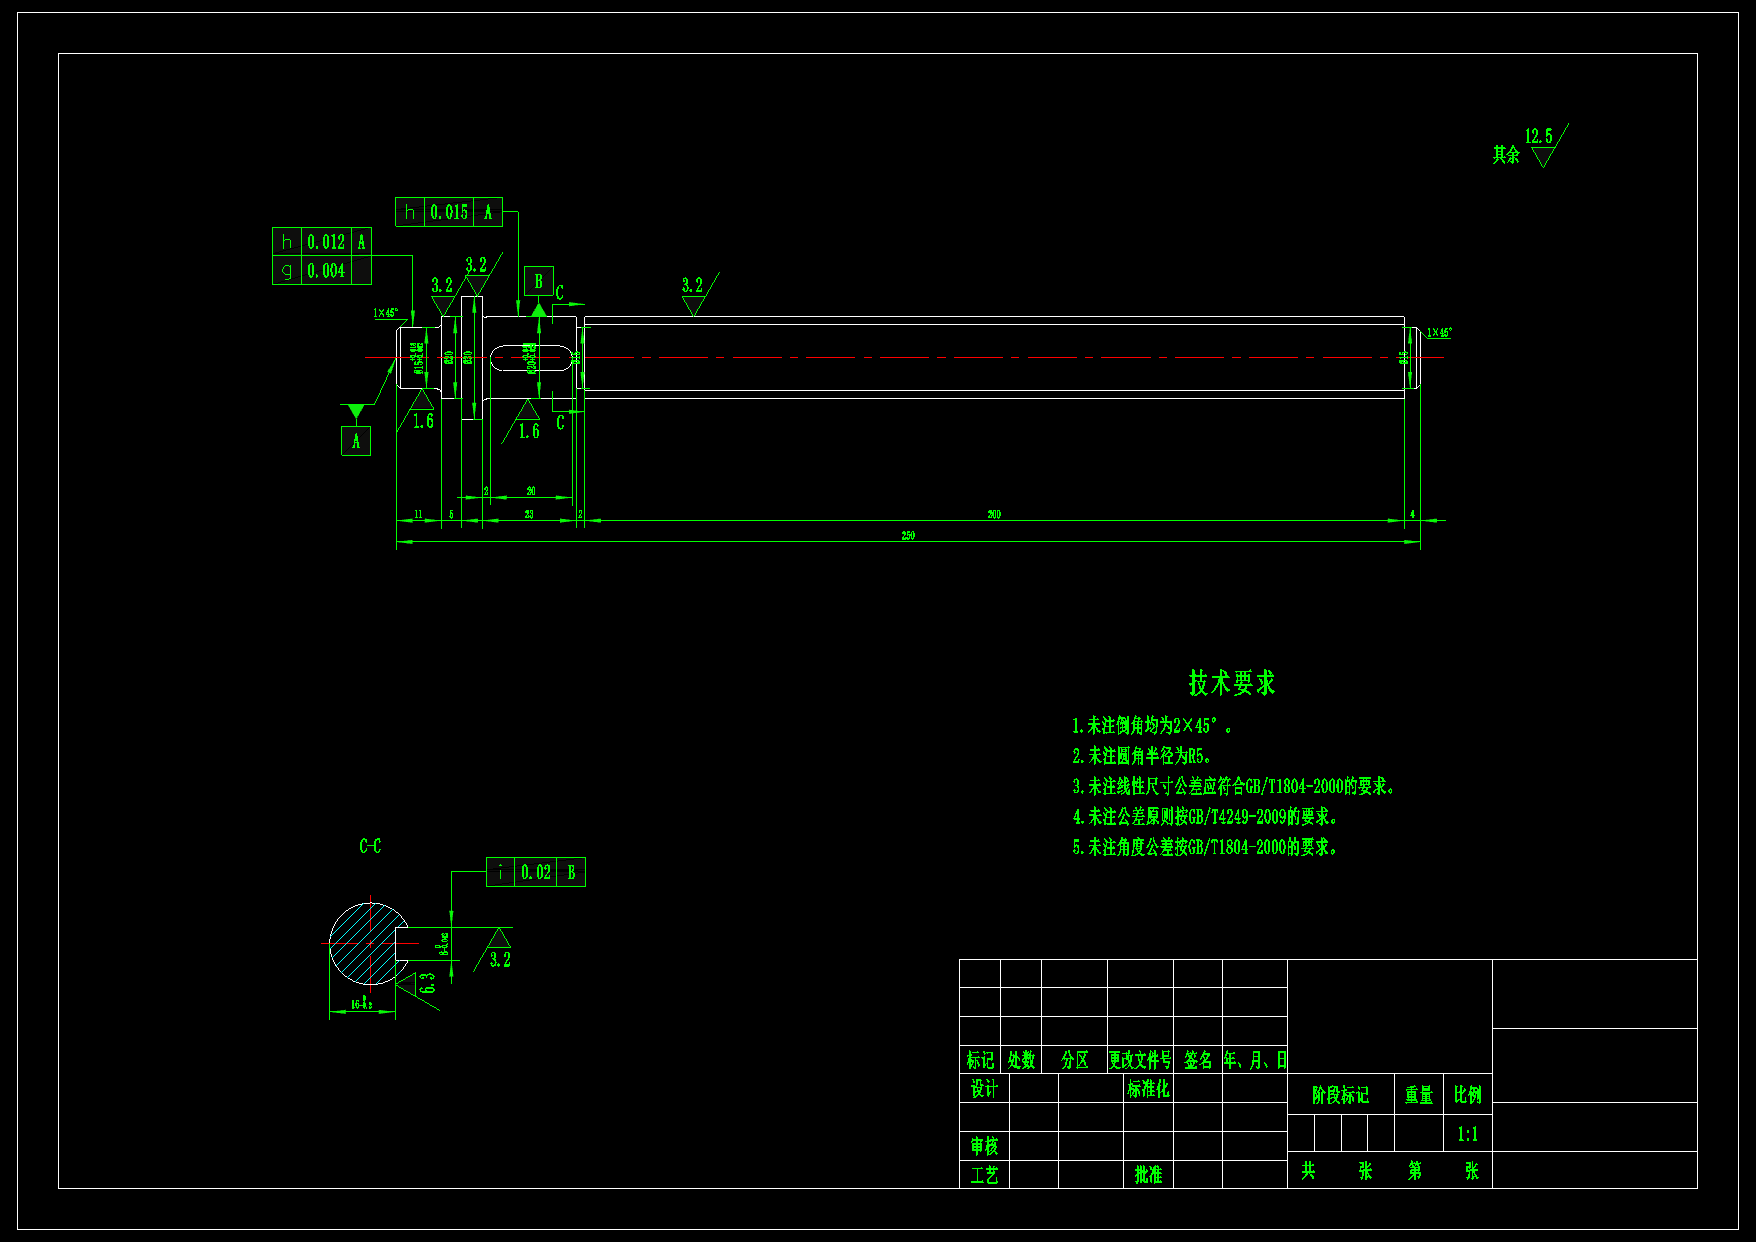Select the 200 length dimension

[x=994, y=514]
